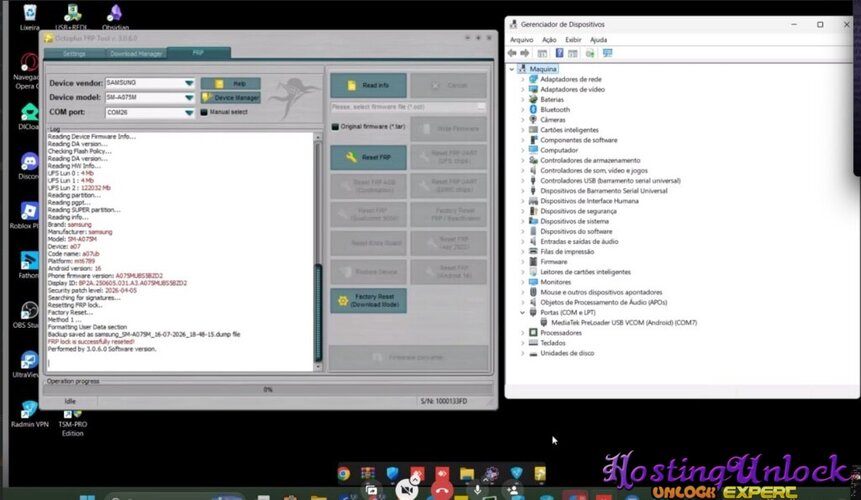This screenshot has width=861, height=500.
Task: Switch to the Download Manager tab
Action: point(136,53)
